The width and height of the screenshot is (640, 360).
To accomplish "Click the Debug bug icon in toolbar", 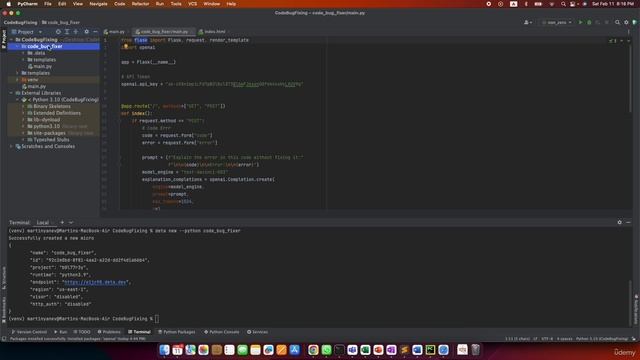I will click(x=589, y=22).
